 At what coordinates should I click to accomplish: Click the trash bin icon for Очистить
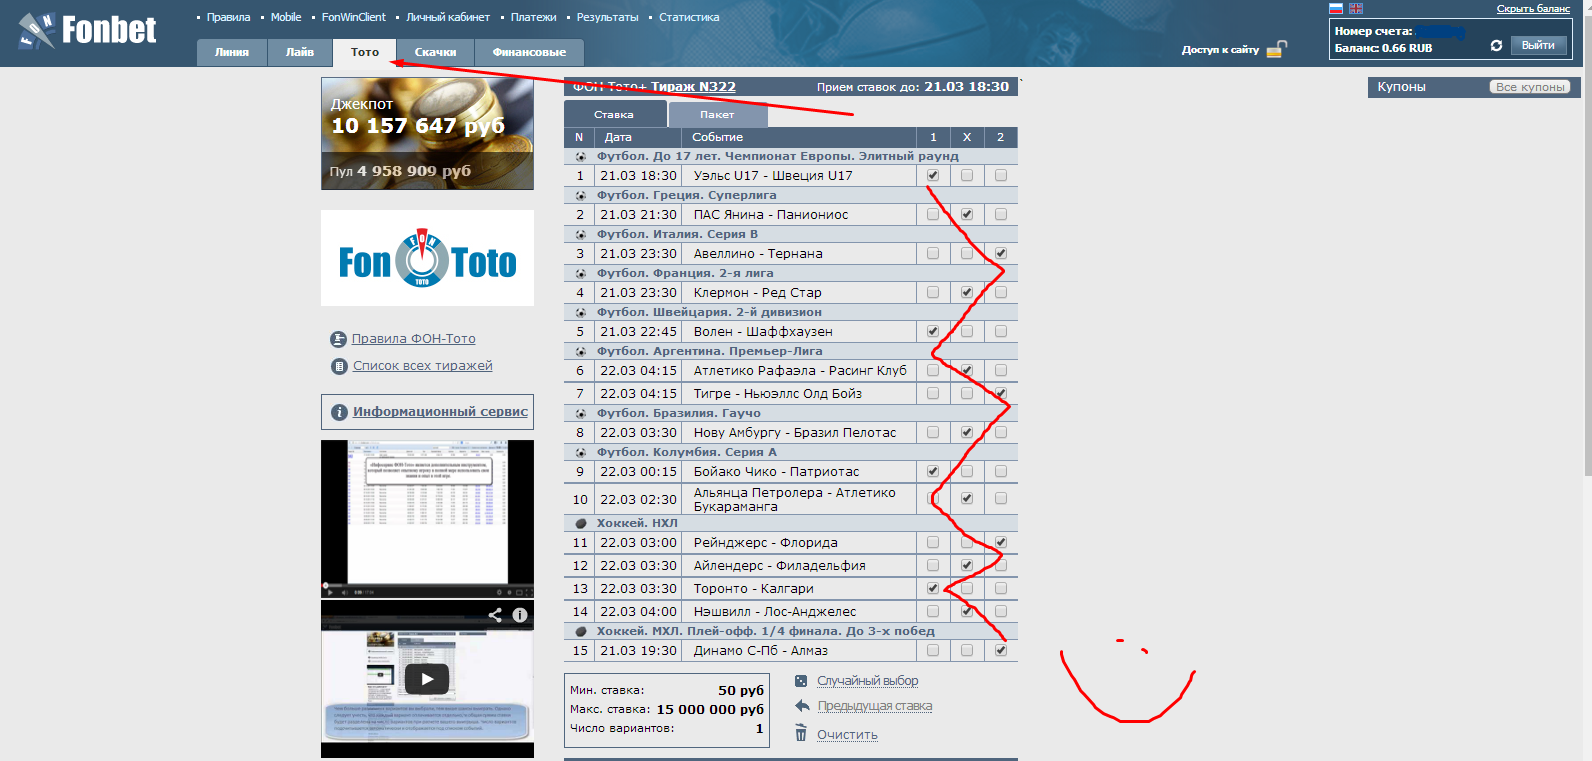coord(801,734)
